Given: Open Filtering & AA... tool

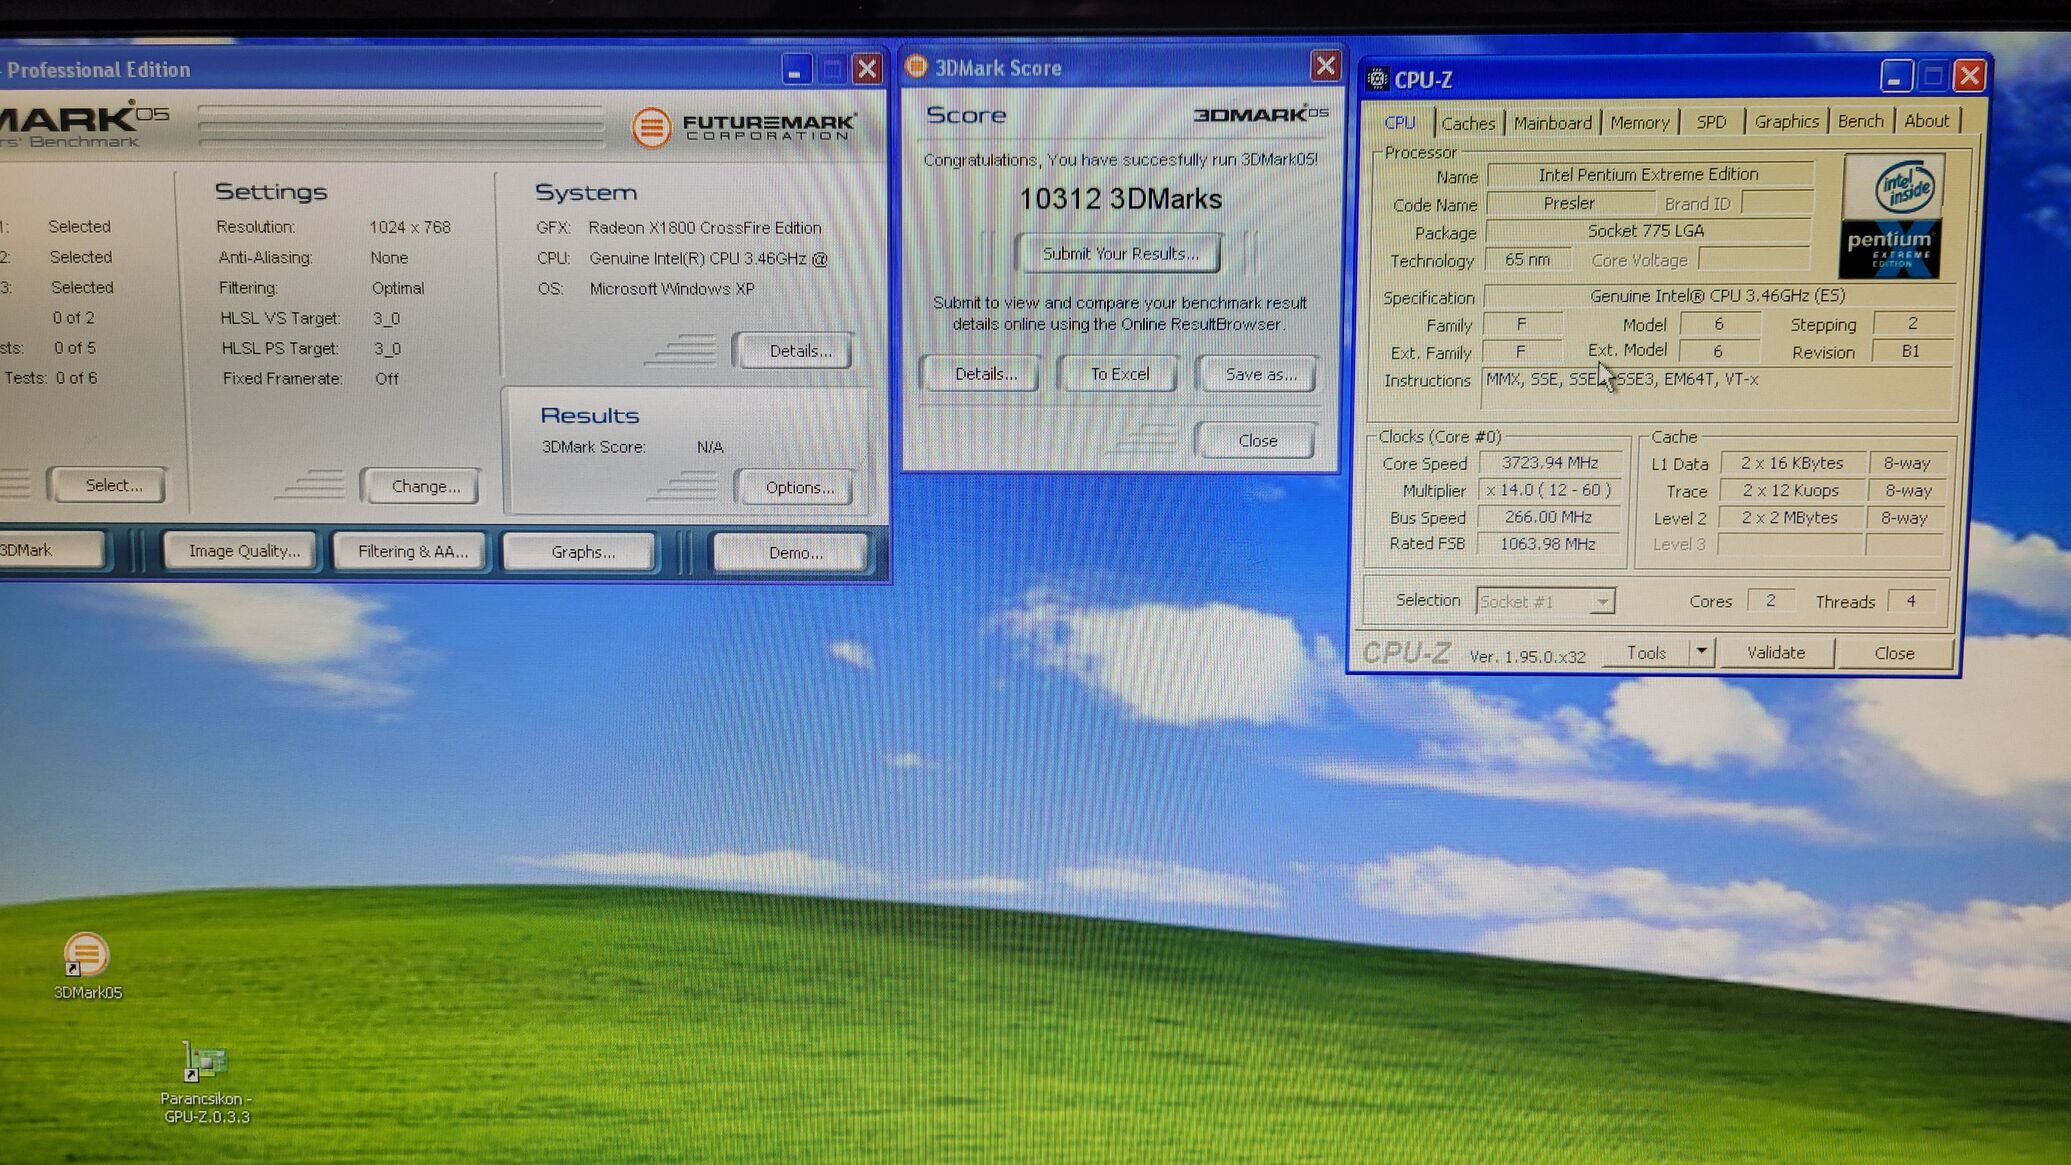Looking at the screenshot, I should pos(412,551).
